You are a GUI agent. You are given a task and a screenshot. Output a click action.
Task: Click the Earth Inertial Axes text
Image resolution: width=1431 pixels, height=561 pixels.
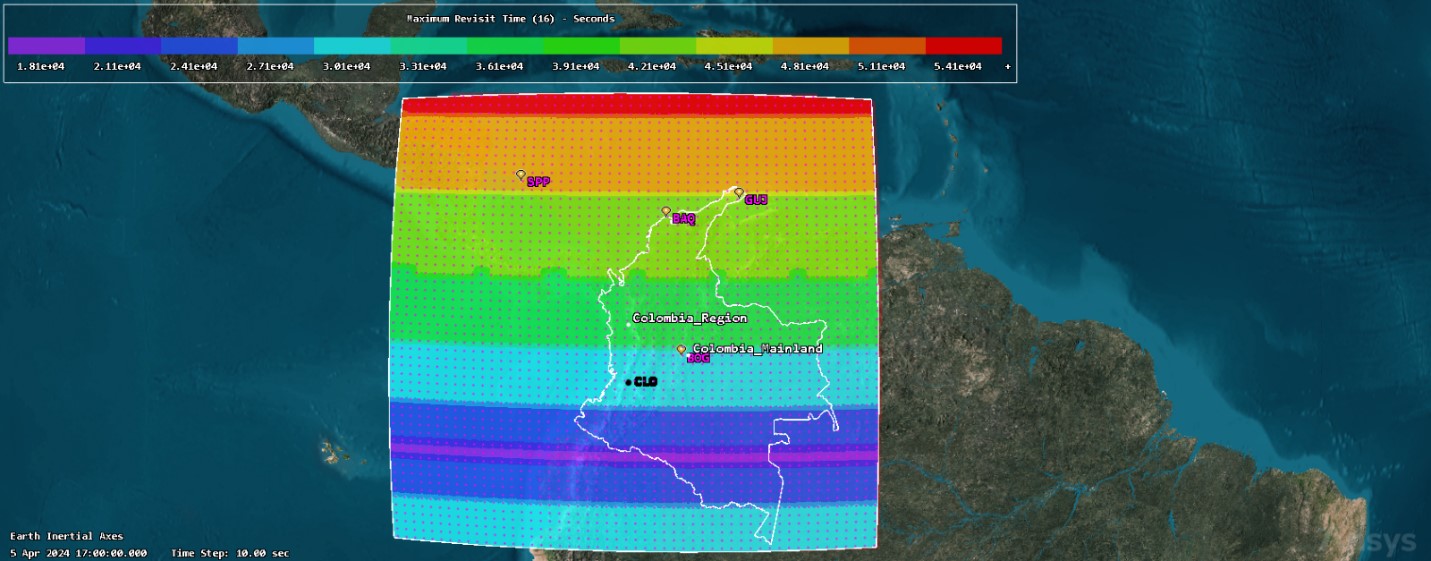(67, 536)
